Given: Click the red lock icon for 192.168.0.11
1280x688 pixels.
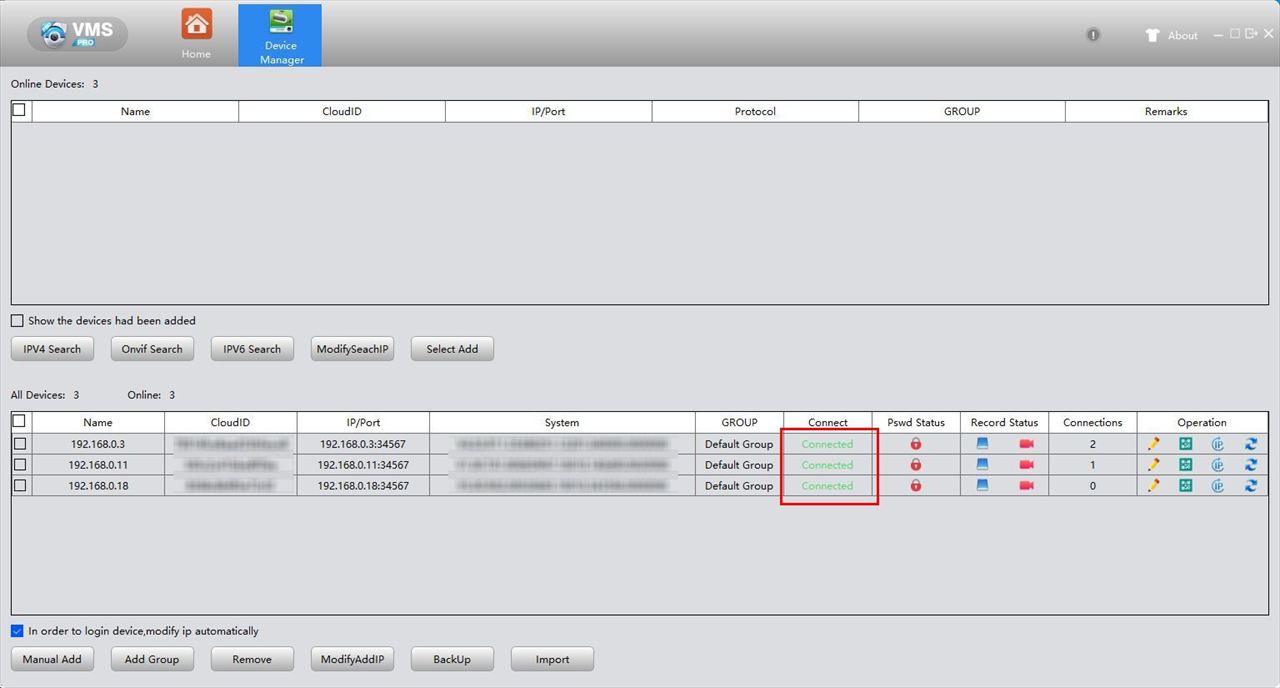Looking at the screenshot, I should 915,465.
